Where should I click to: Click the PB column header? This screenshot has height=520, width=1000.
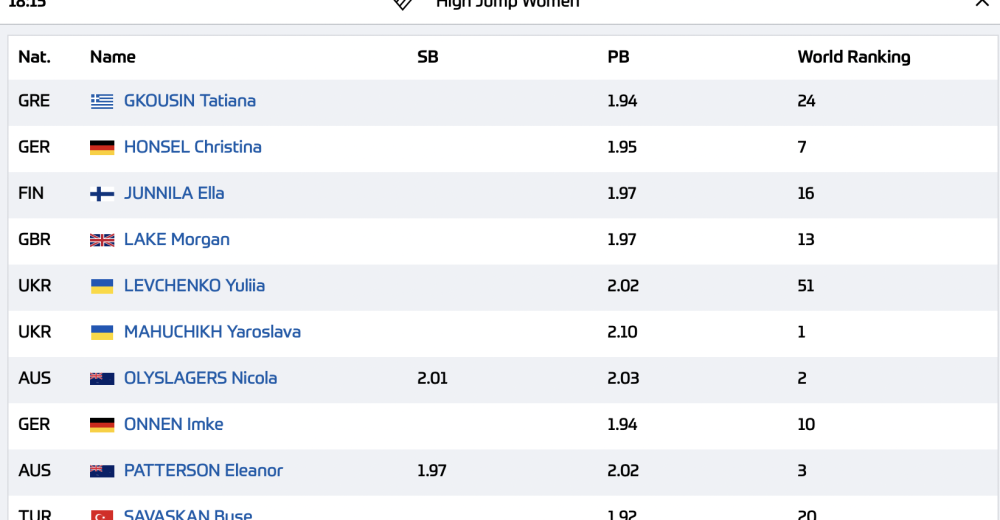click(618, 57)
